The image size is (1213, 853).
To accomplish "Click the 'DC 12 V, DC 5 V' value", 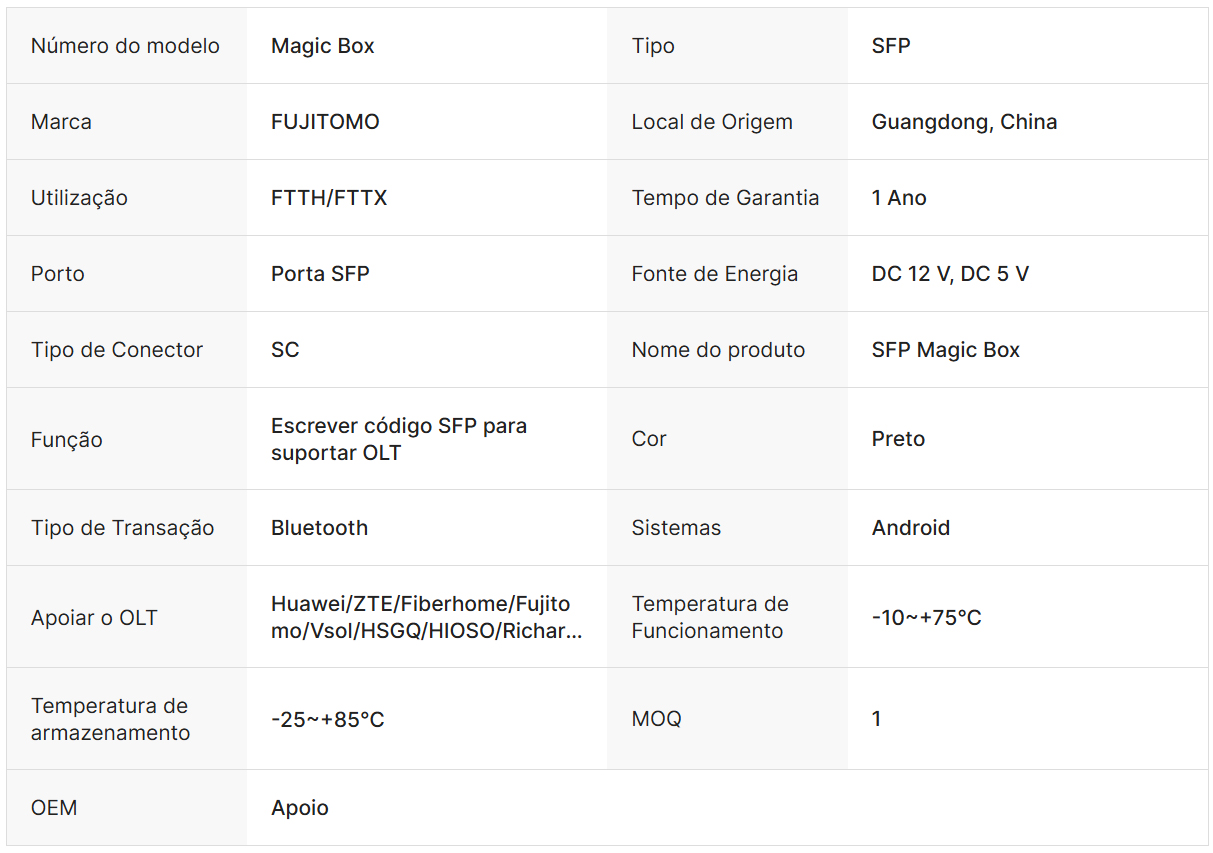I will coord(950,274).
